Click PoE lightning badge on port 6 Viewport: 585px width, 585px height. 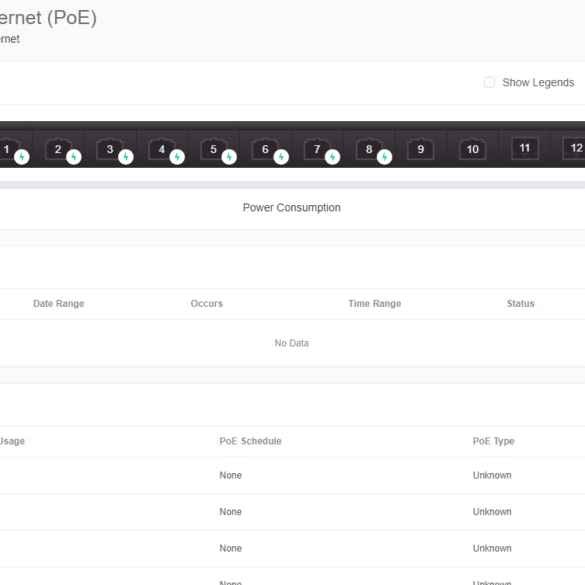pos(281,157)
